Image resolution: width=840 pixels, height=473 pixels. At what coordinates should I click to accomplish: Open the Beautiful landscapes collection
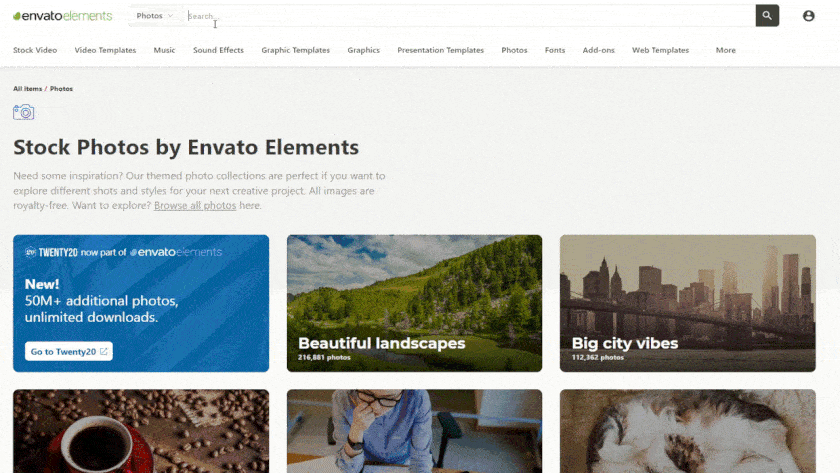(414, 303)
